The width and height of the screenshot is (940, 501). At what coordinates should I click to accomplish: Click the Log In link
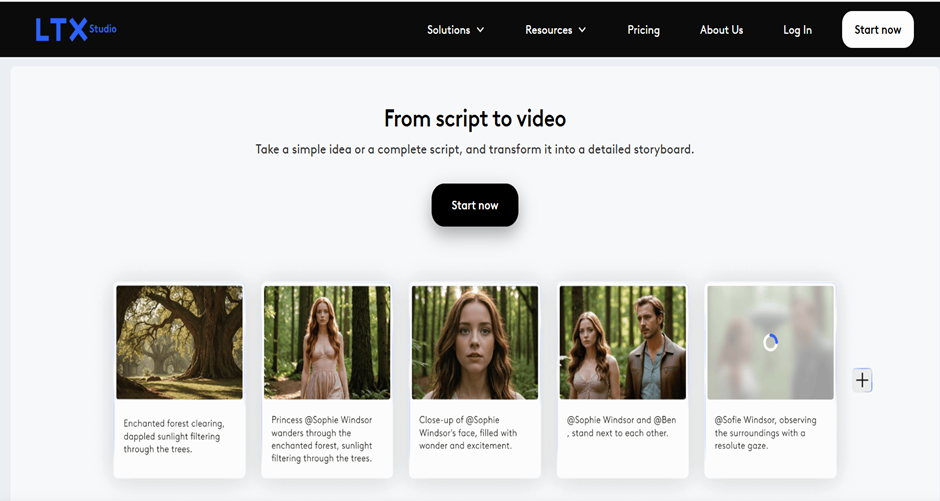[x=797, y=30]
